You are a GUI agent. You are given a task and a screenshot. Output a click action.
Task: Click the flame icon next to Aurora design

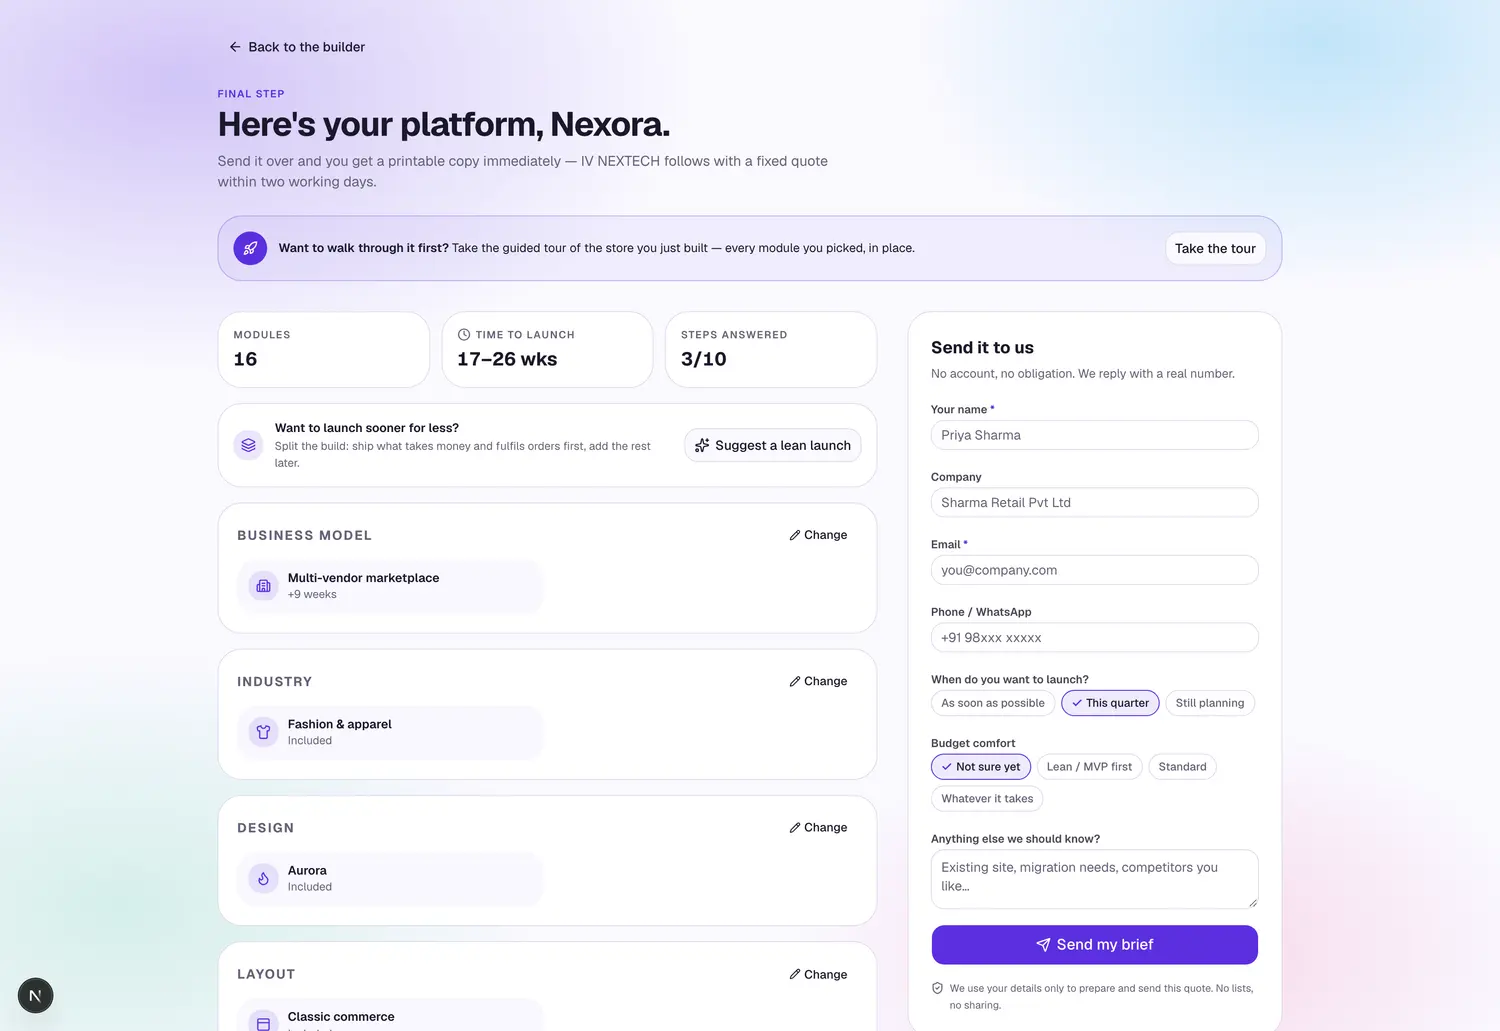pos(263,878)
